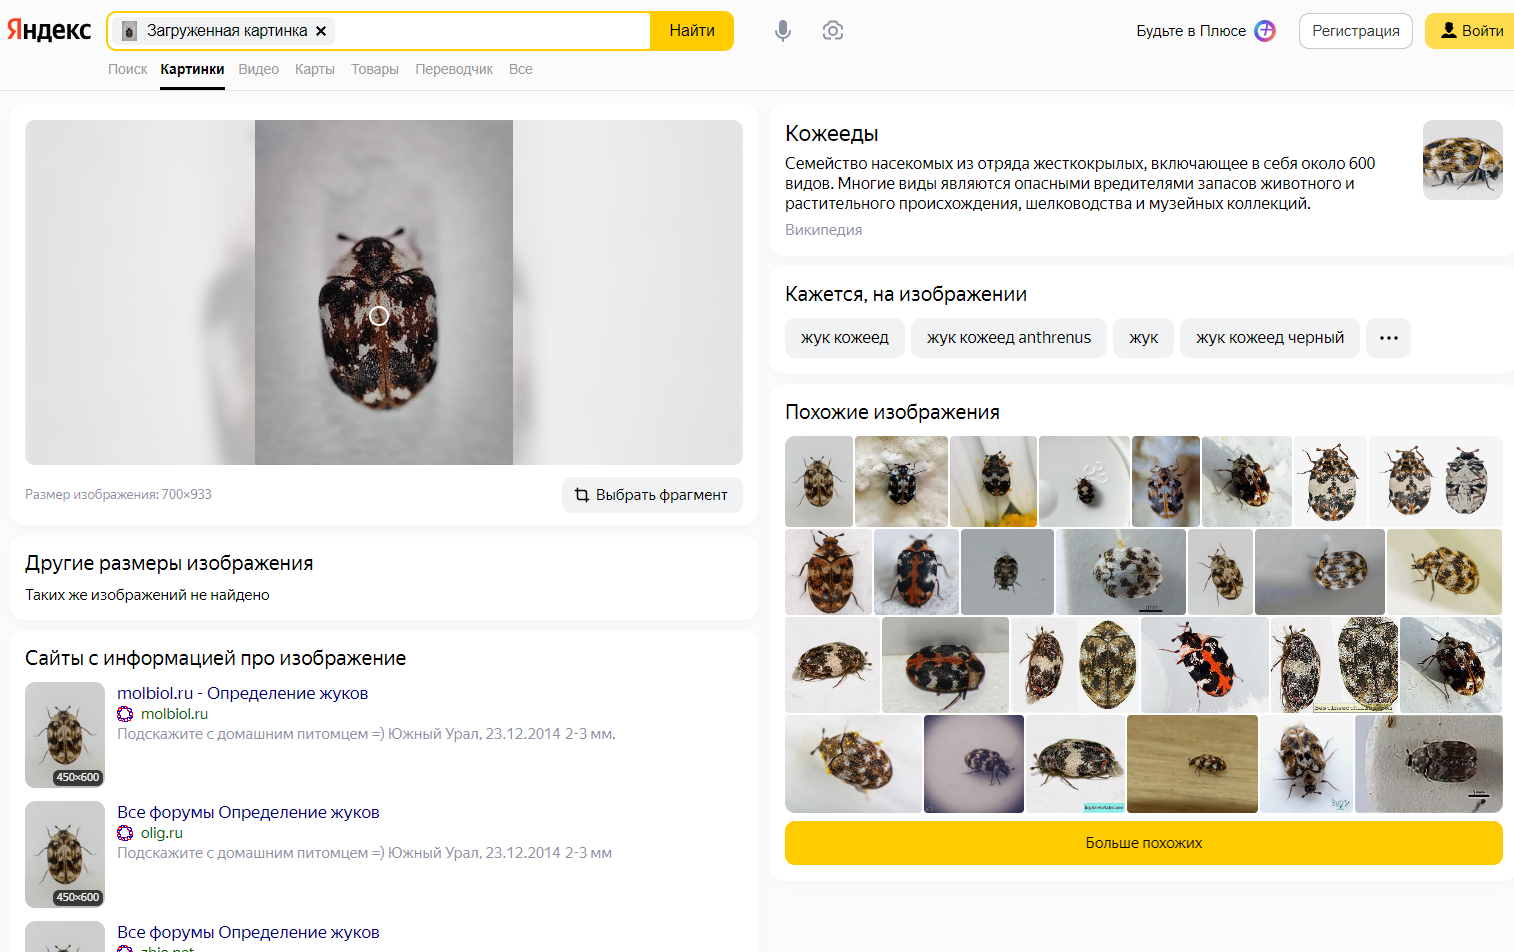Click inside the search input field

[490, 31]
